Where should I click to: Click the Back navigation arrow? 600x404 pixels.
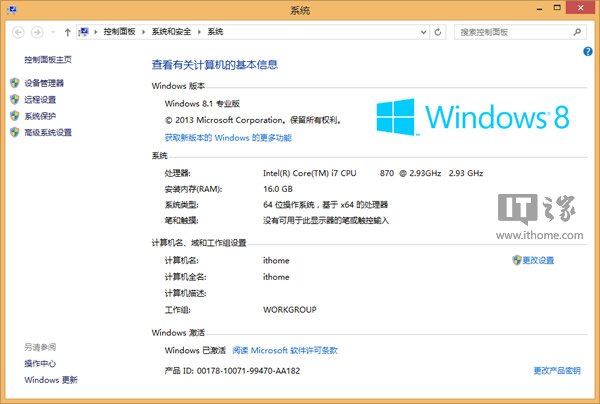[x=18, y=32]
